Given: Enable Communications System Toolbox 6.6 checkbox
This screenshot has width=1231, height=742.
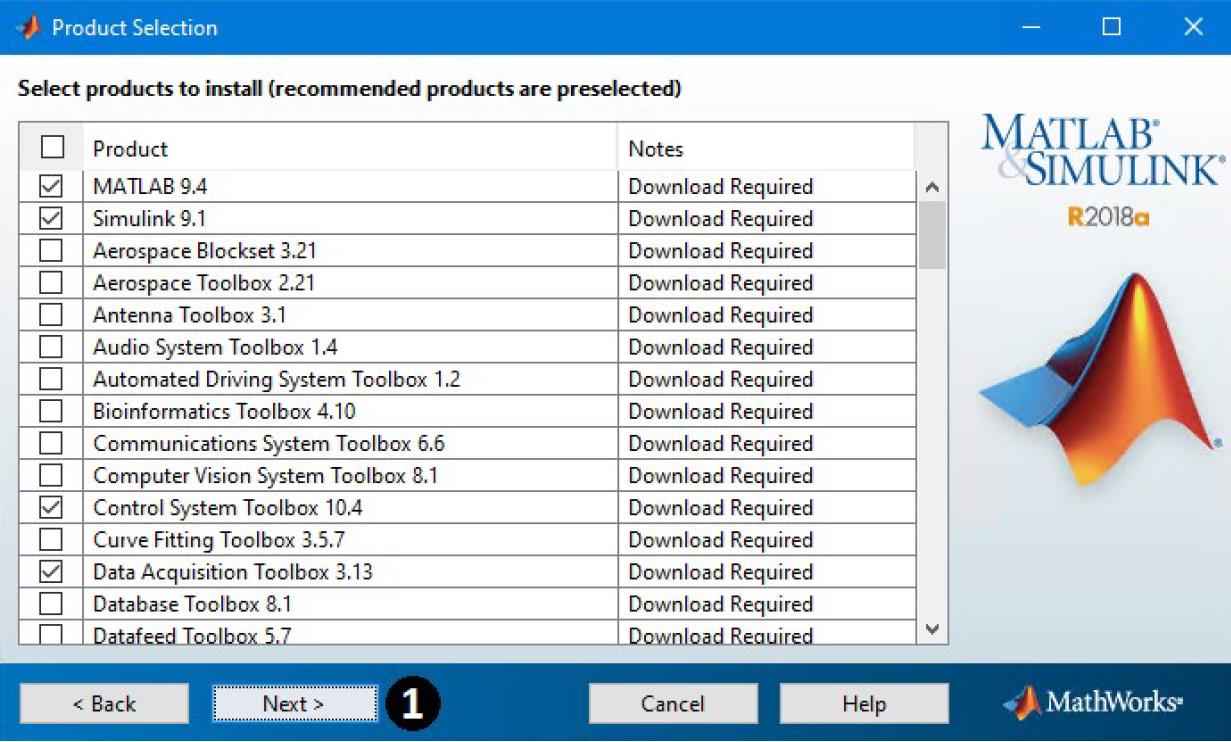Looking at the screenshot, I should pyautogui.click(x=50, y=443).
